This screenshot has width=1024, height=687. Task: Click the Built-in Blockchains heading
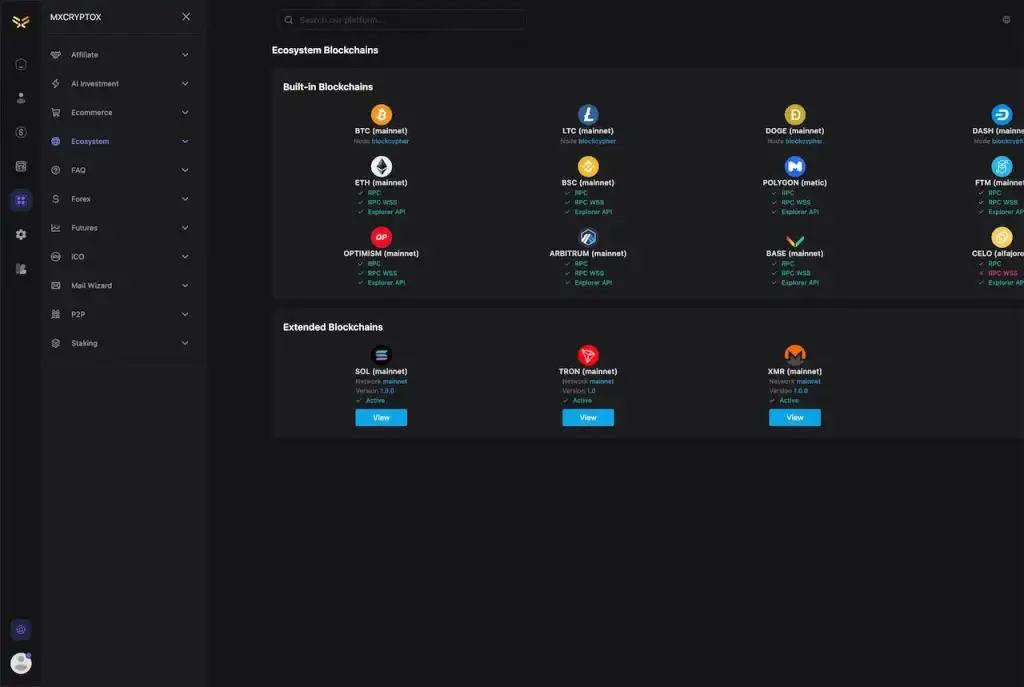pyautogui.click(x=328, y=87)
